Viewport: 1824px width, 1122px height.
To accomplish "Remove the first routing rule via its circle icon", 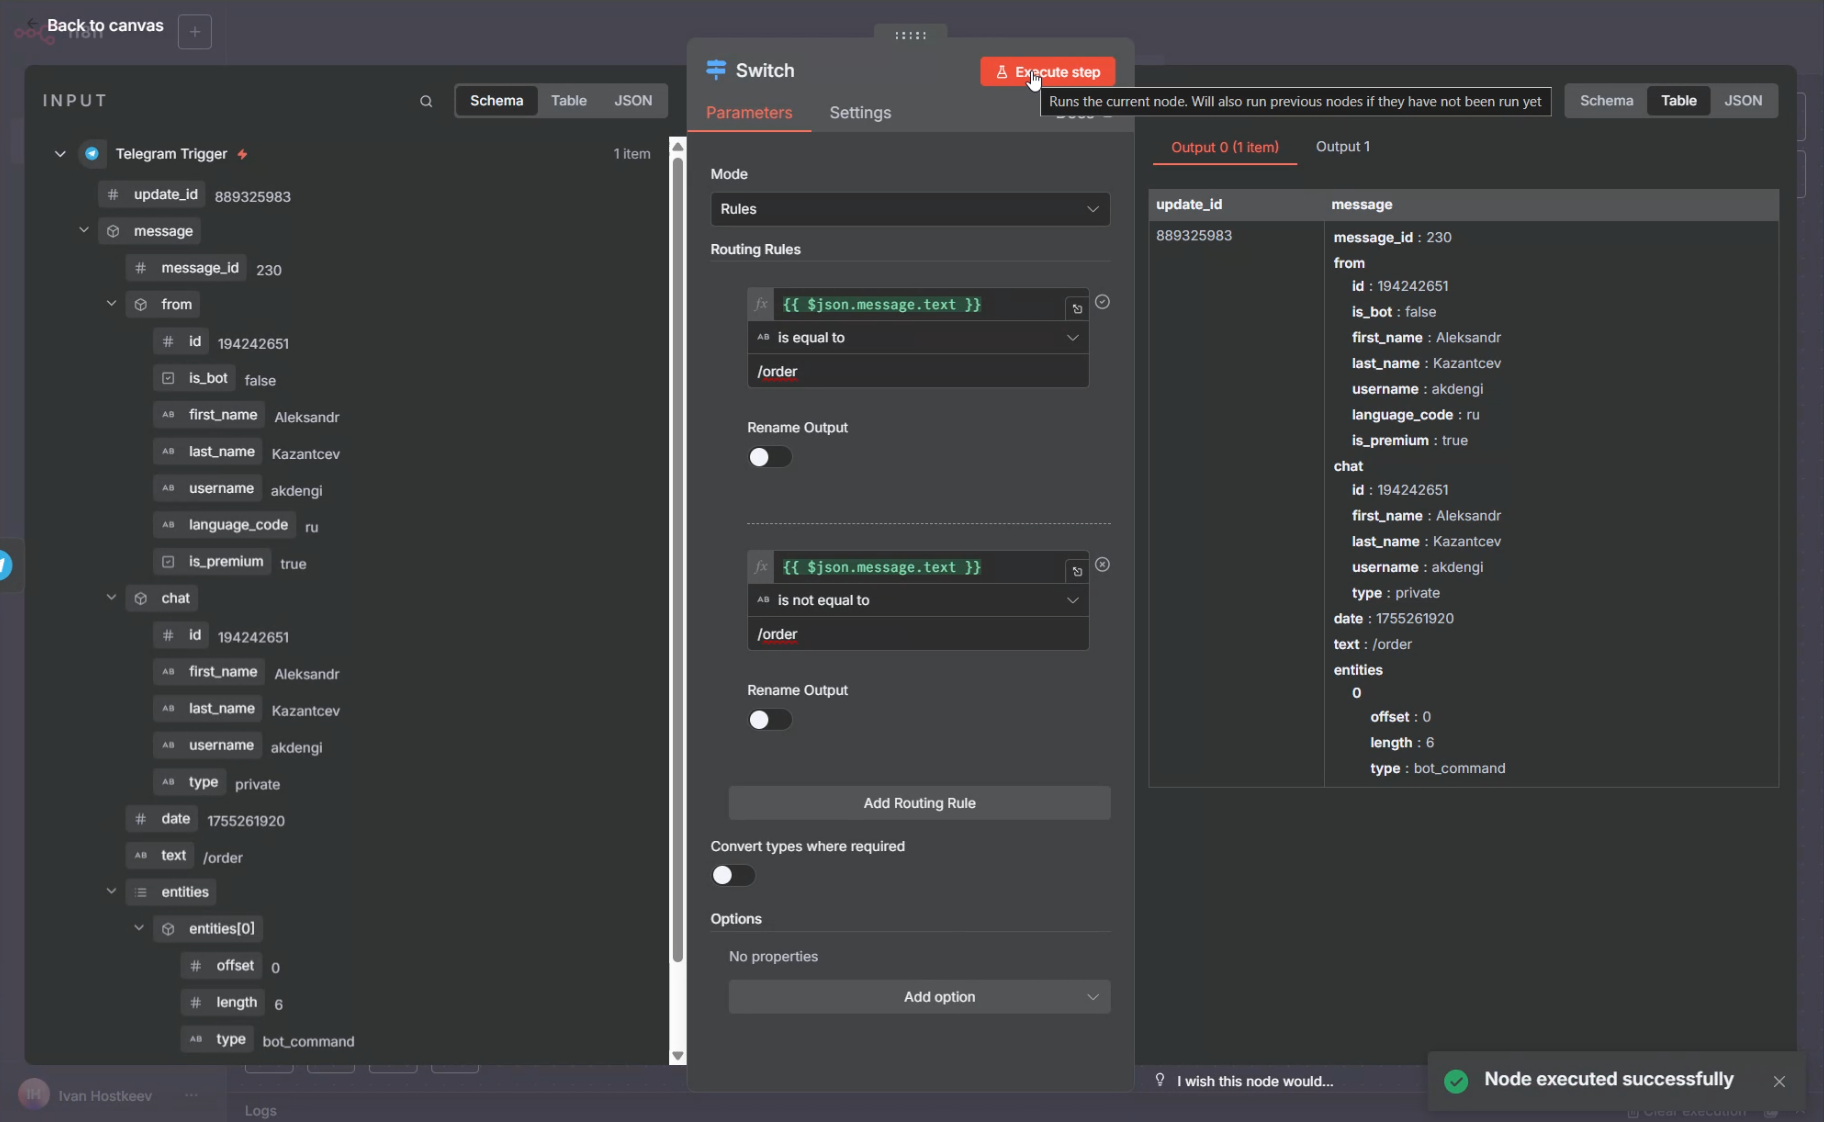I will click(x=1102, y=302).
